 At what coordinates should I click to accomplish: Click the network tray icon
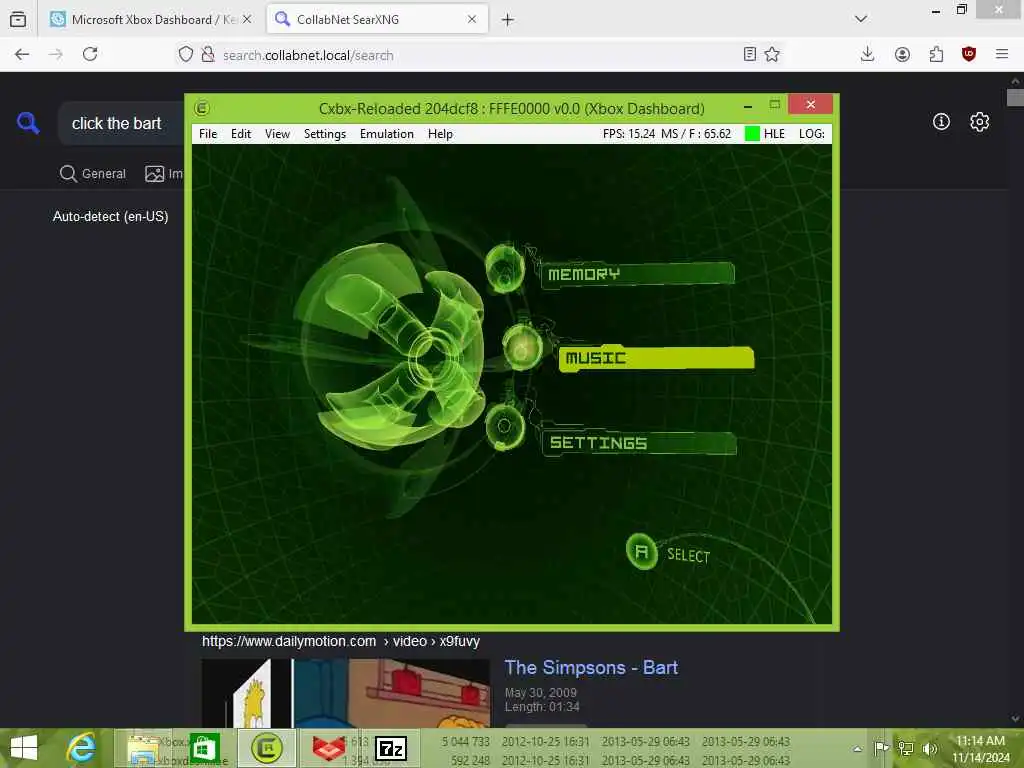pos(906,748)
